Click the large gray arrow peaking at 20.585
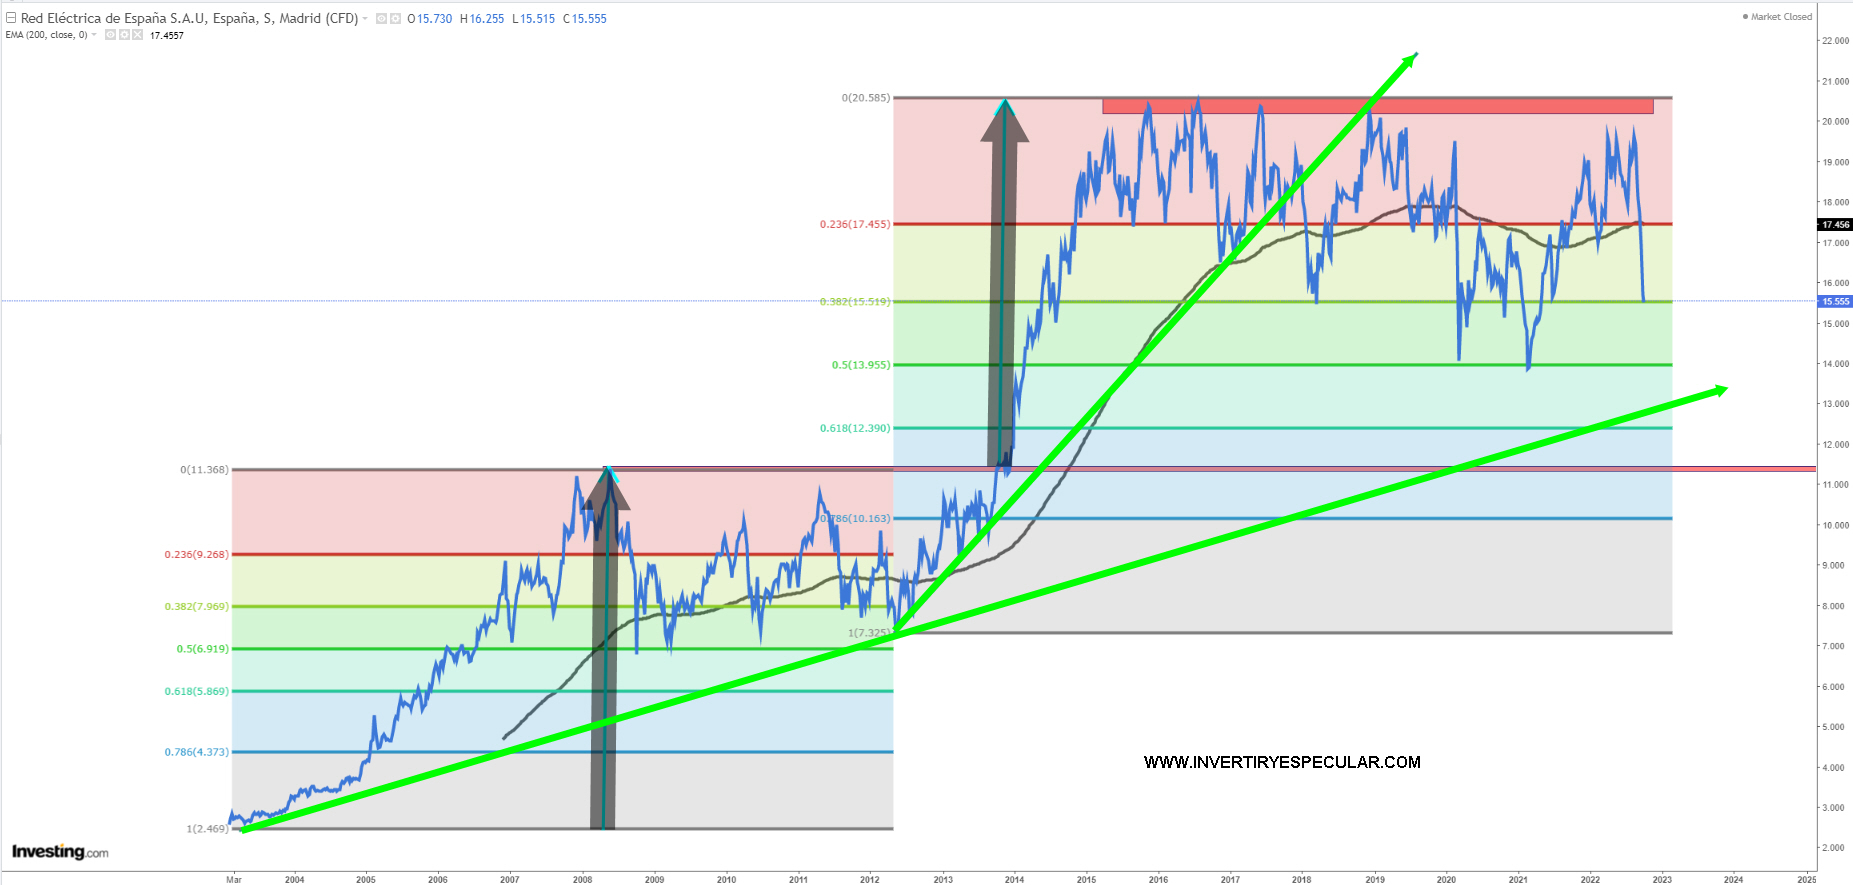This screenshot has width=1853, height=885. pos(1003,300)
